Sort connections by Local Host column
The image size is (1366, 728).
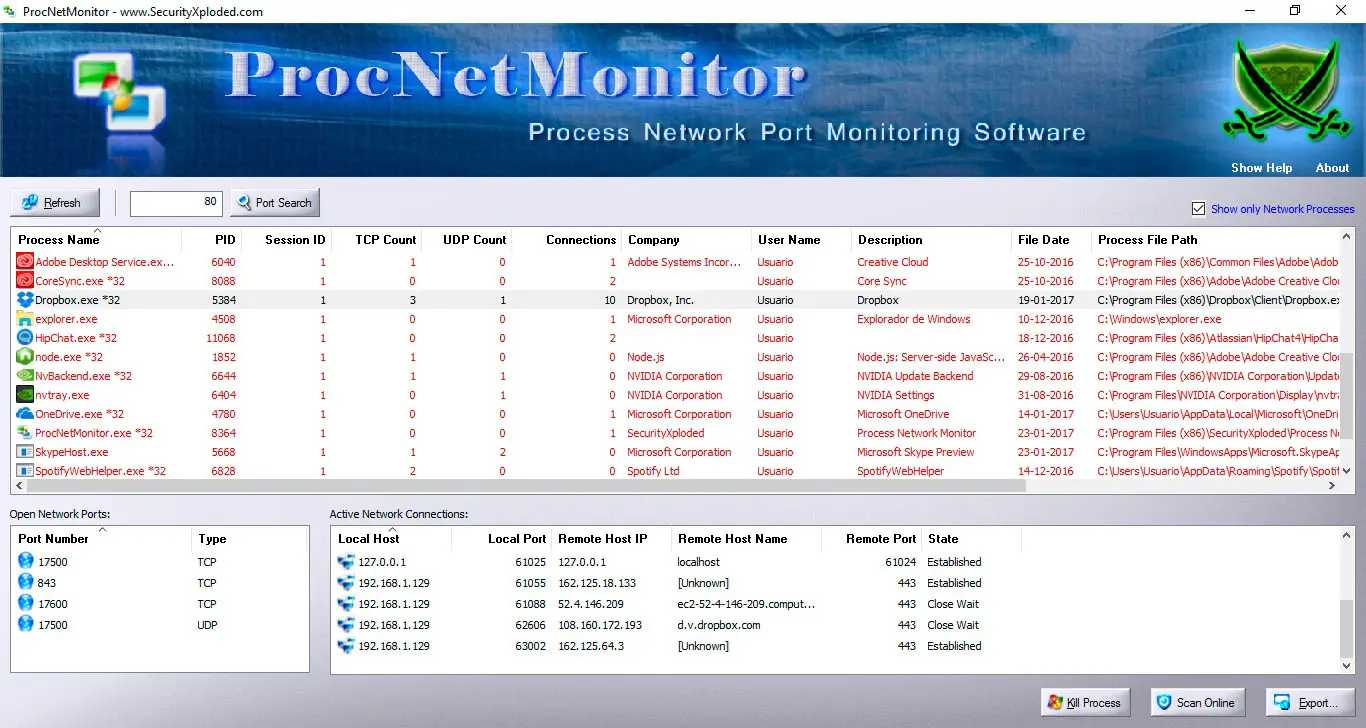coord(391,539)
